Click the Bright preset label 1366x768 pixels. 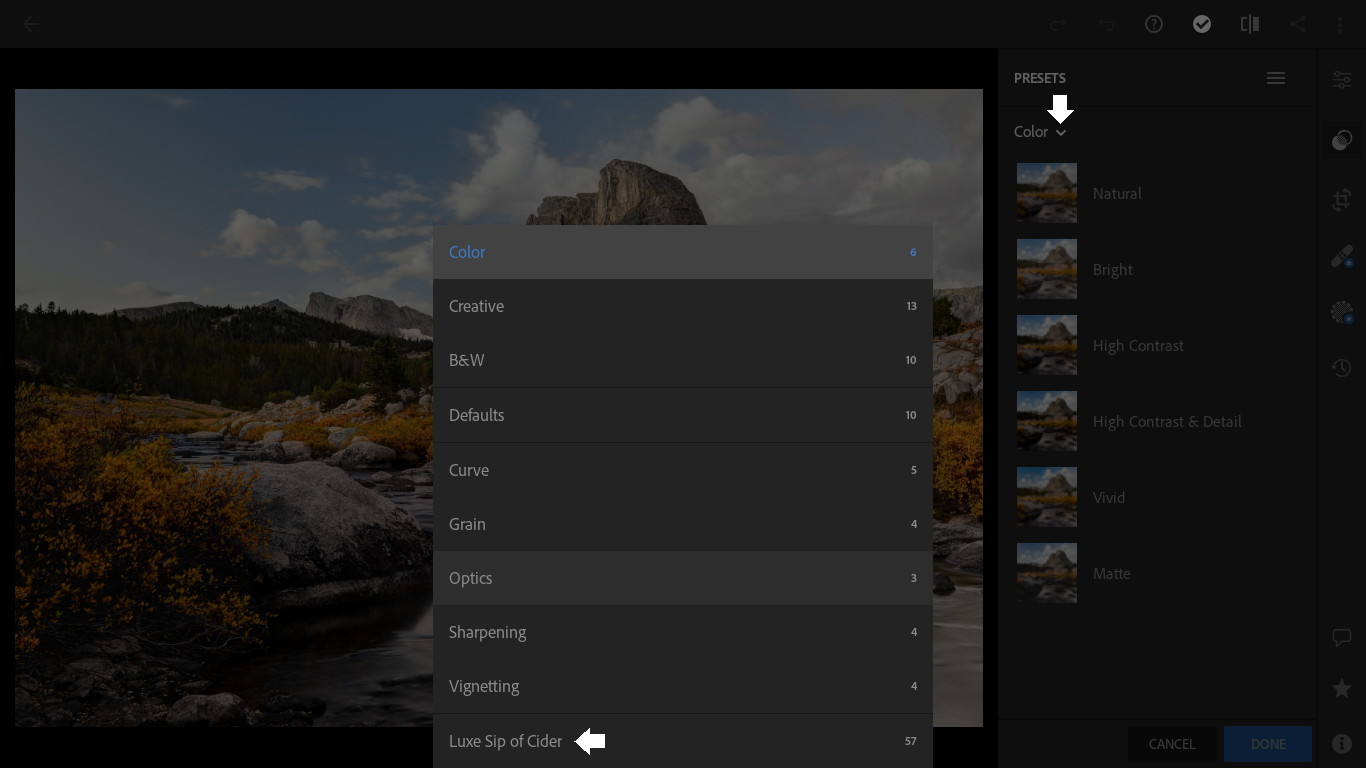pyautogui.click(x=1113, y=270)
